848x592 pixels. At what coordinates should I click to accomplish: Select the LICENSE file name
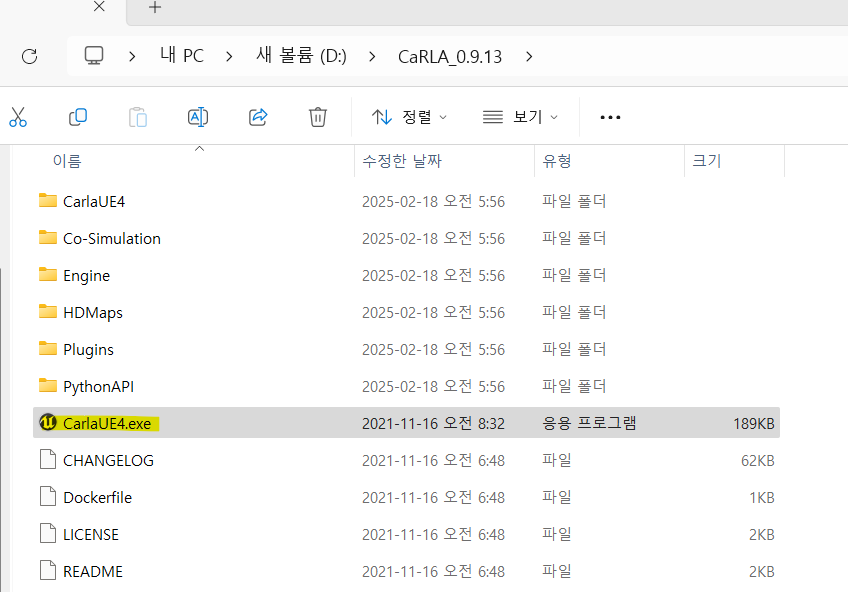click(91, 535)
